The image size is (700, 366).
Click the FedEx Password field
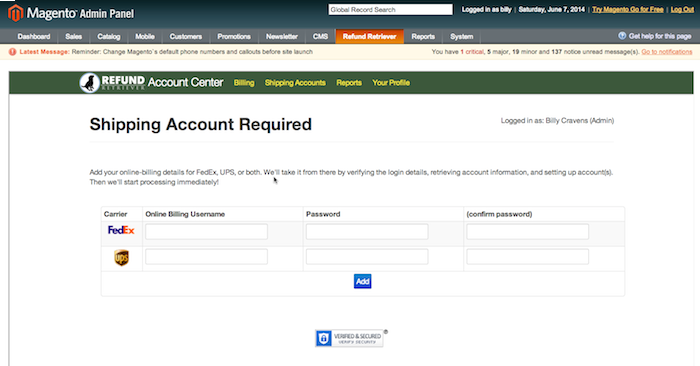pos(367,232)
